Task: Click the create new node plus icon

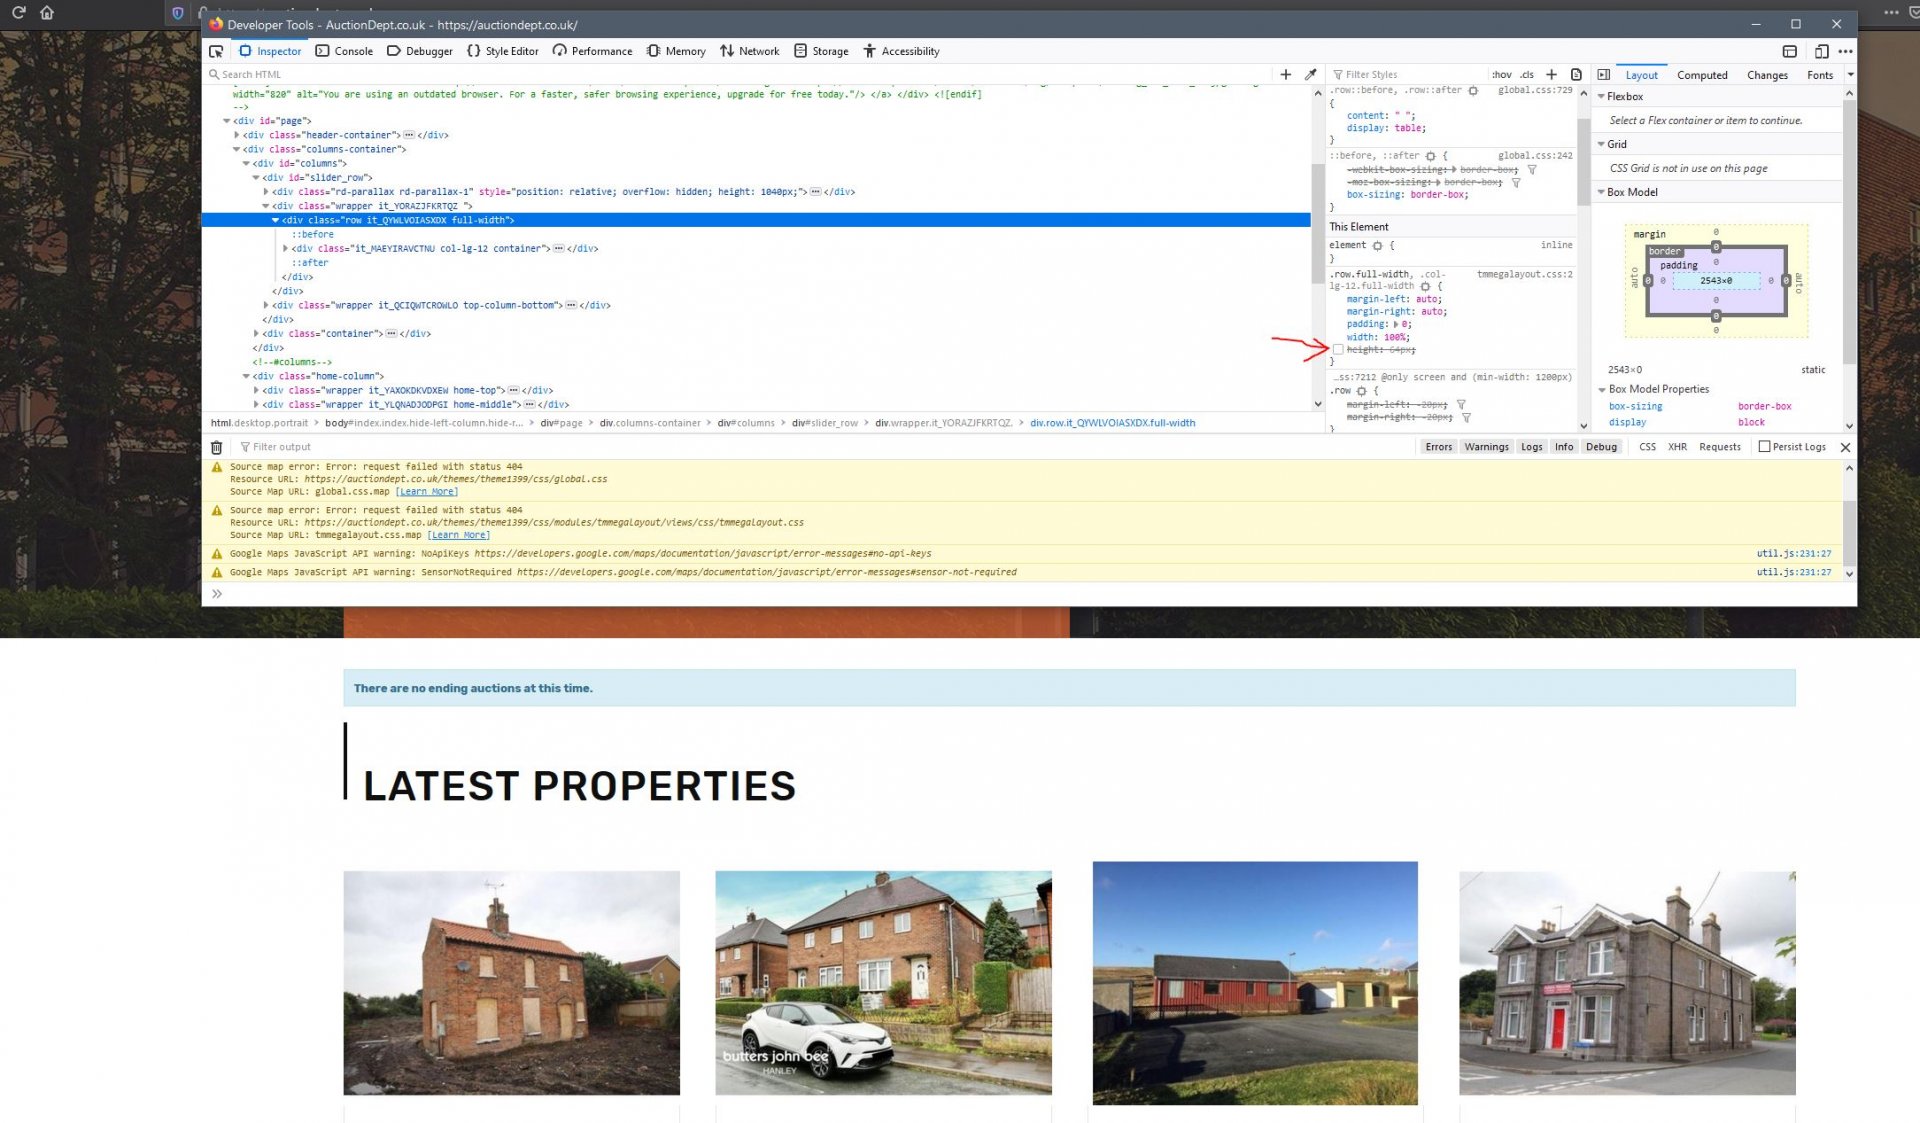Action: pyautogui.click(x=1285, y=74)
